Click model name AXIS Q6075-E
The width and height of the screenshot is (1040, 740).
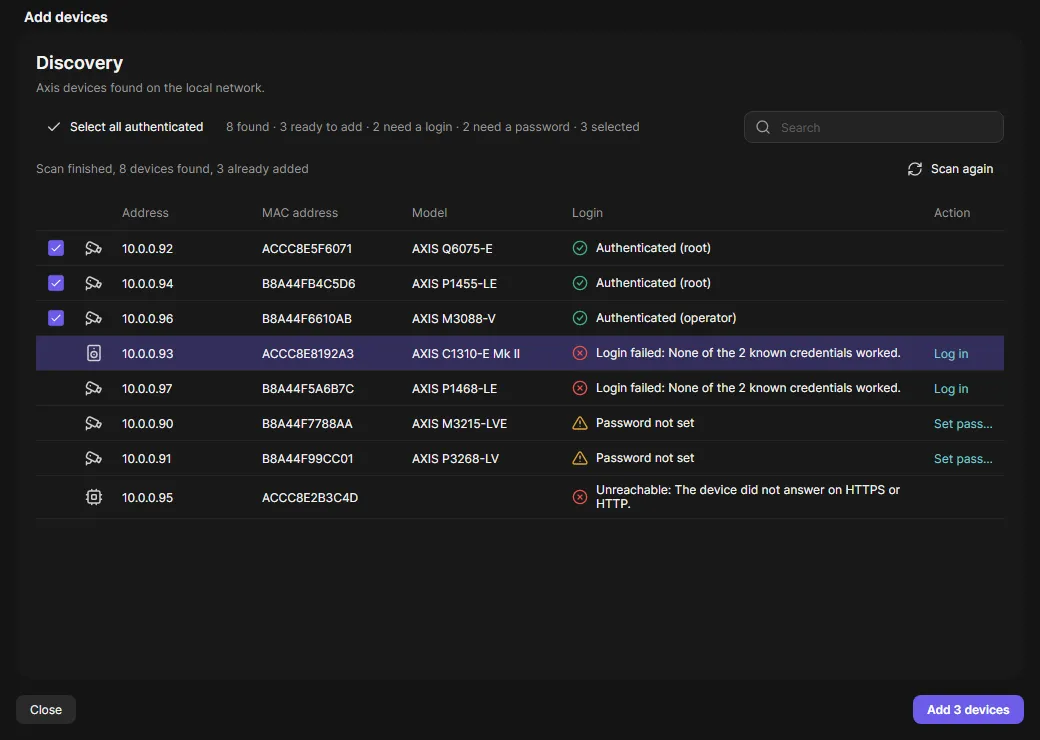point(452,249)
